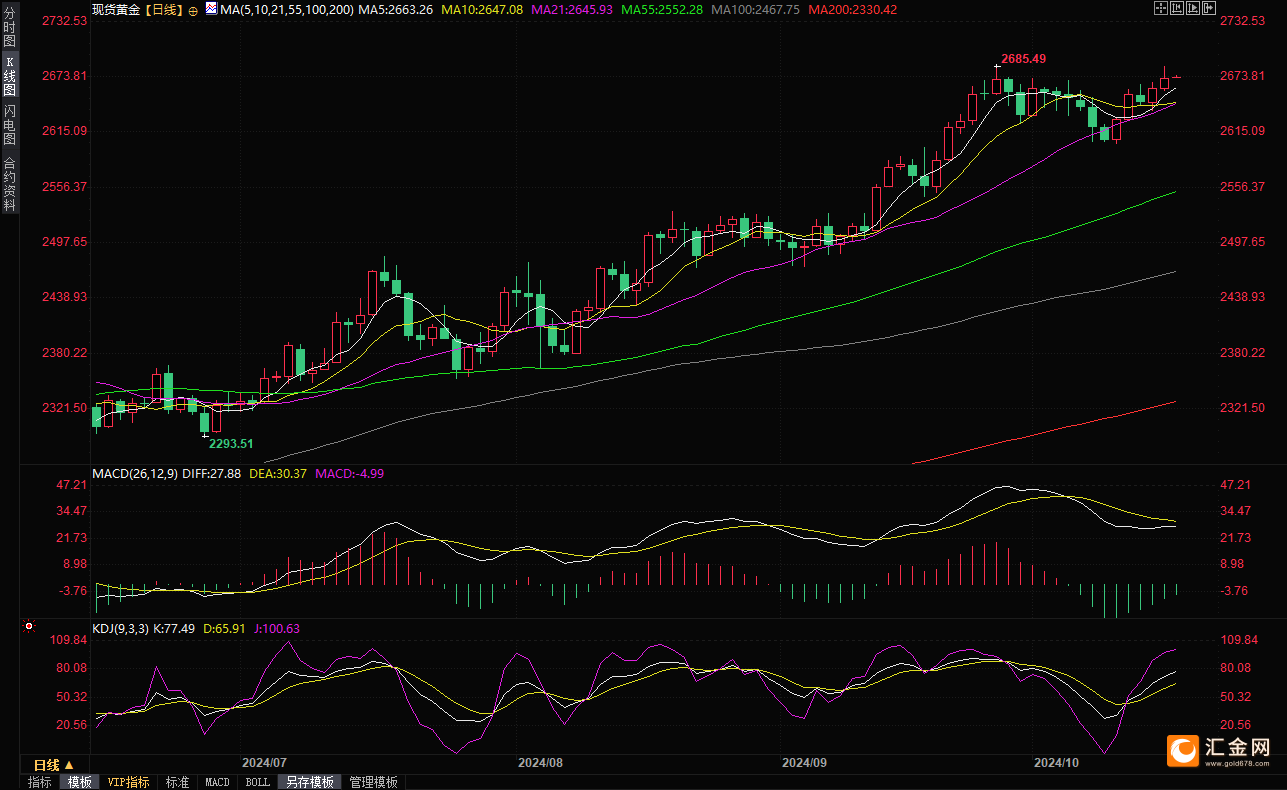Viewport: 1287px width, 790px height.
Task: Click the right-axis 2615.09 price label
Action: tap(1242, 131)
